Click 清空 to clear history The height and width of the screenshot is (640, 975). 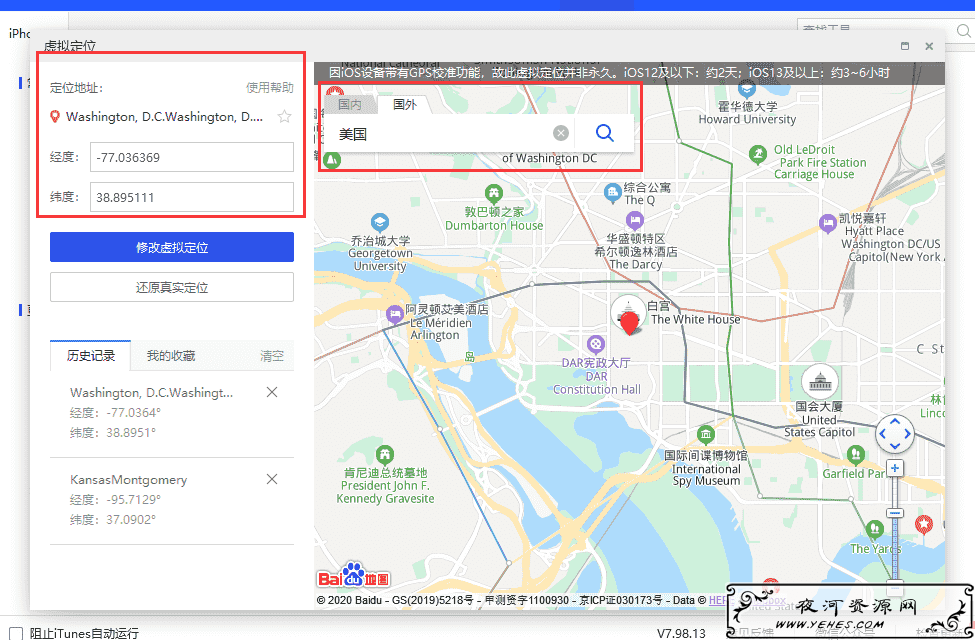pyautogui.click(x=272, y=356)
